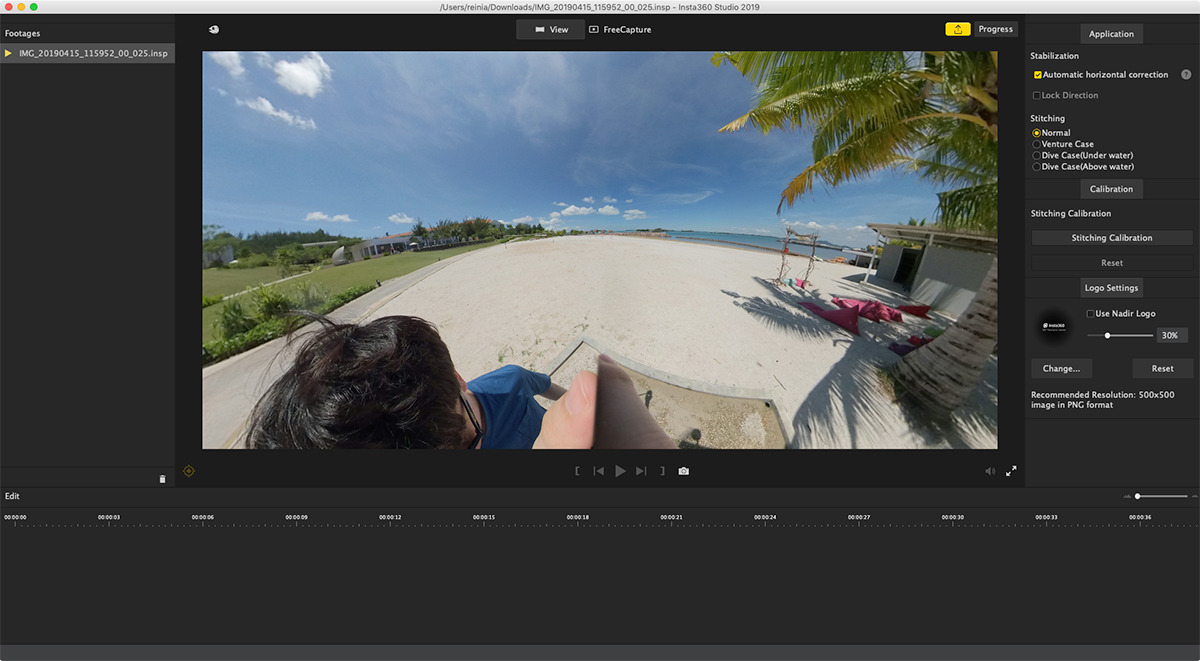Jump to next frame
This screenshot has width=1200, height=661.
[642, 471]
